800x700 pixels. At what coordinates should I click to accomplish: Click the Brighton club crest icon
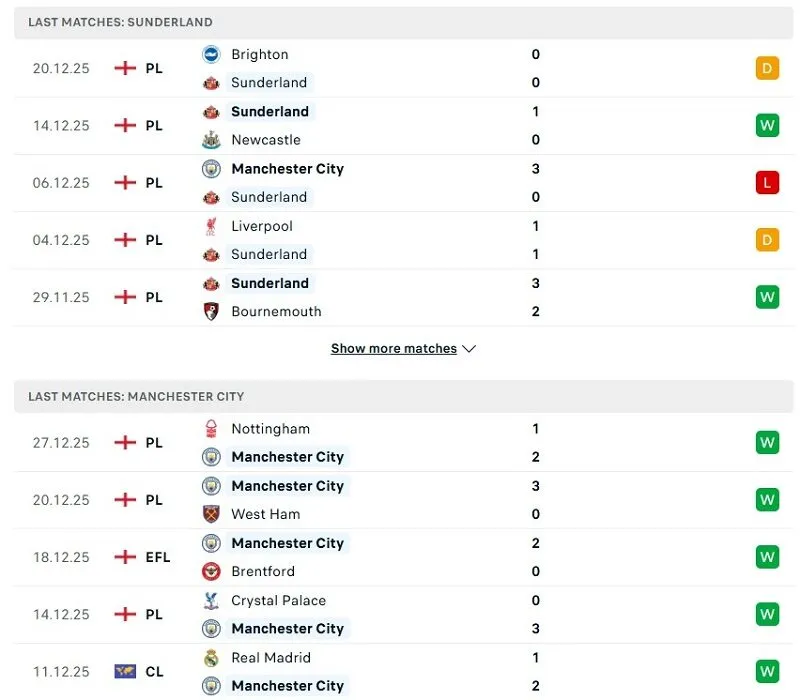pos(211,54)
